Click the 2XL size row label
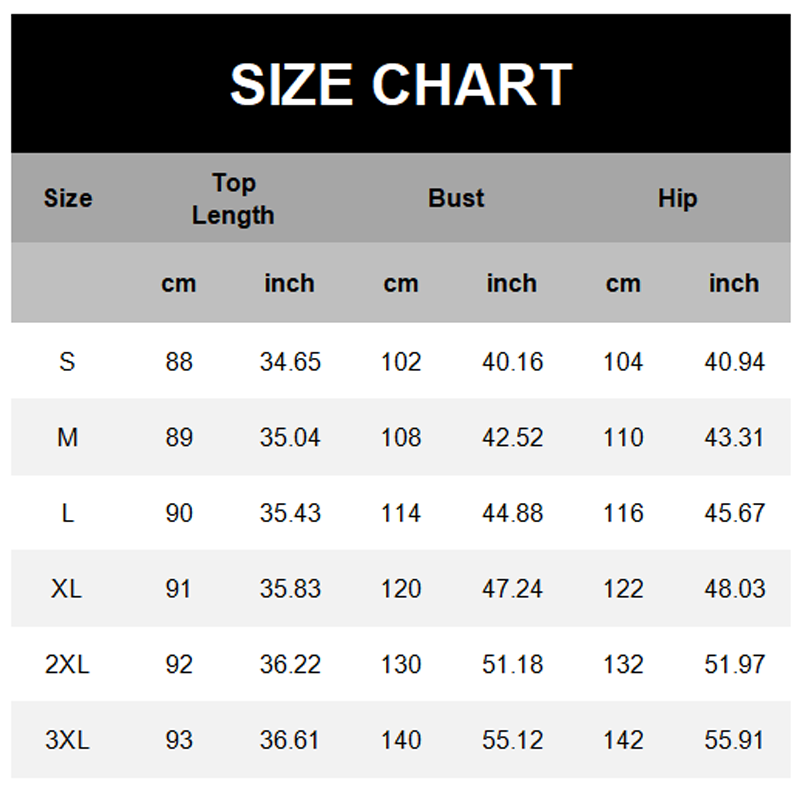Viewport: 800px width, 800px height. click(x=67, y=664)
